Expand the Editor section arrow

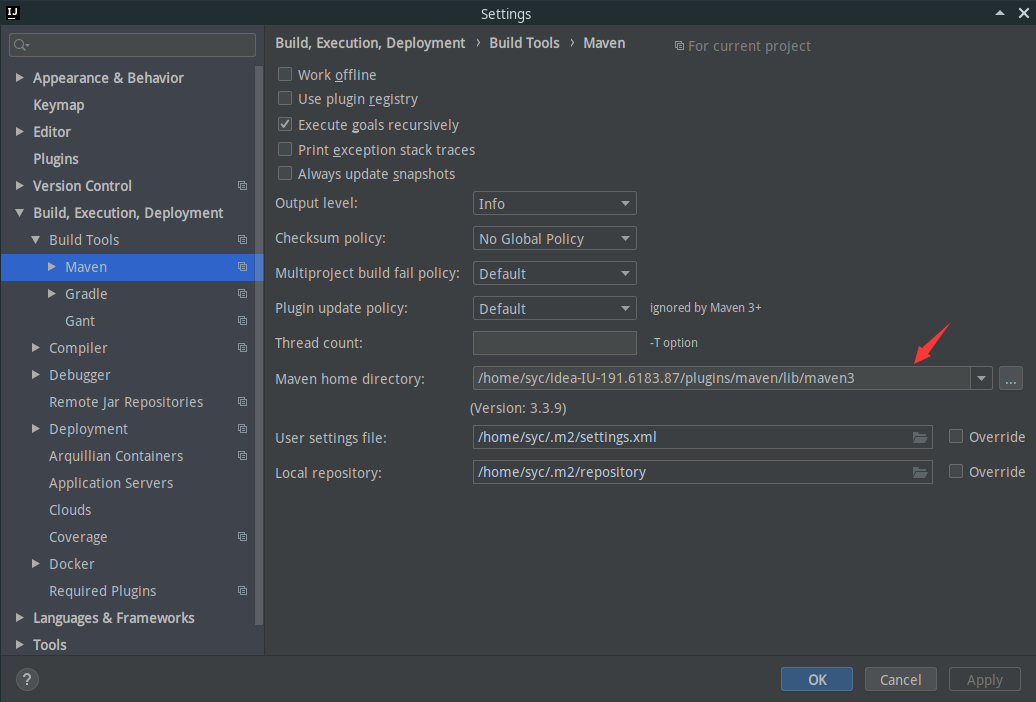coord(20,132)
